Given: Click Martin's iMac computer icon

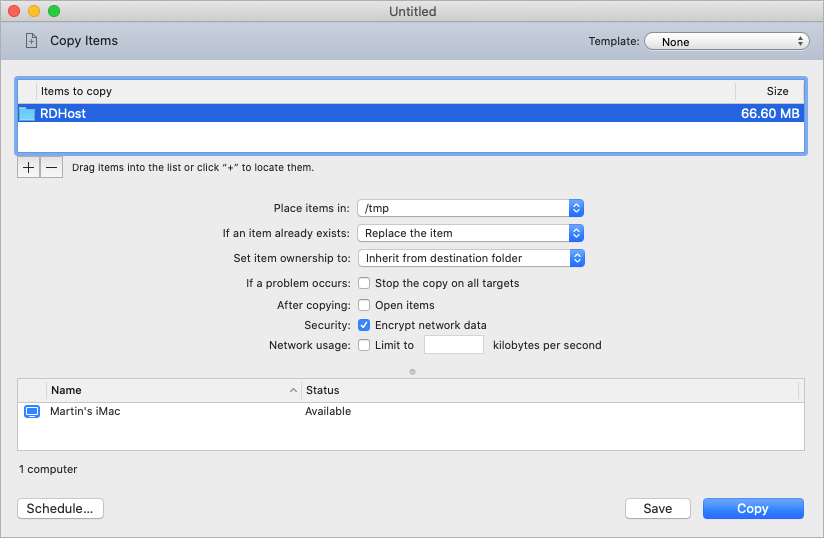Looking at the screenshot, I should click(31, 411).
